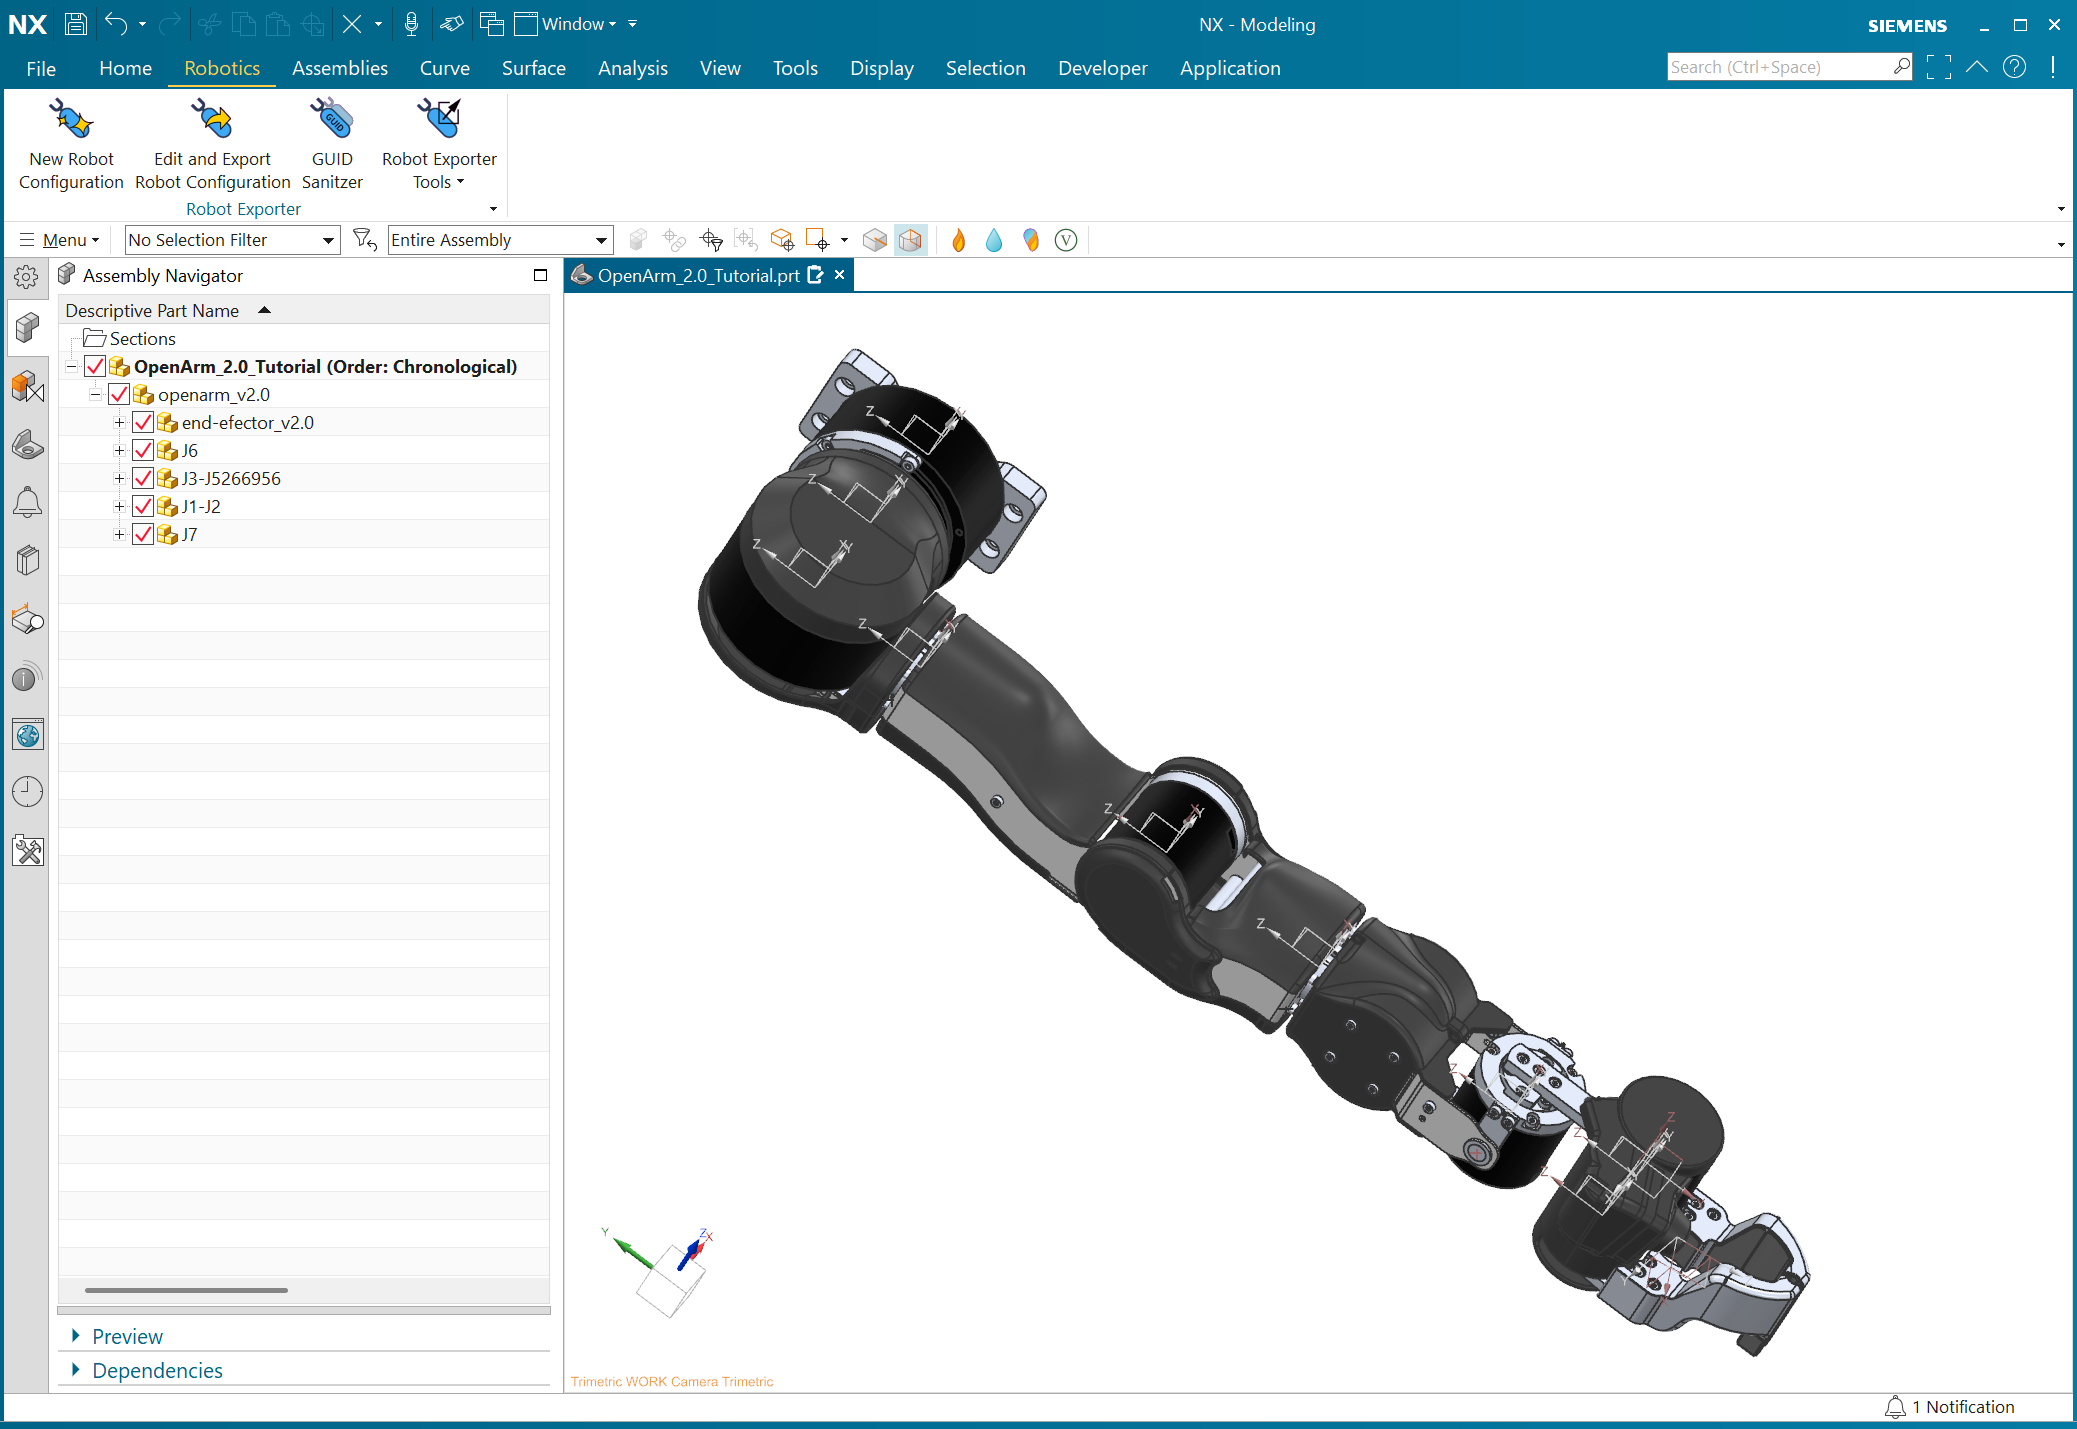Screen dimensions: 2077x1429
Task: Open Reuse Library books icon
Action: pyautogui.click(x=27, y=560)
